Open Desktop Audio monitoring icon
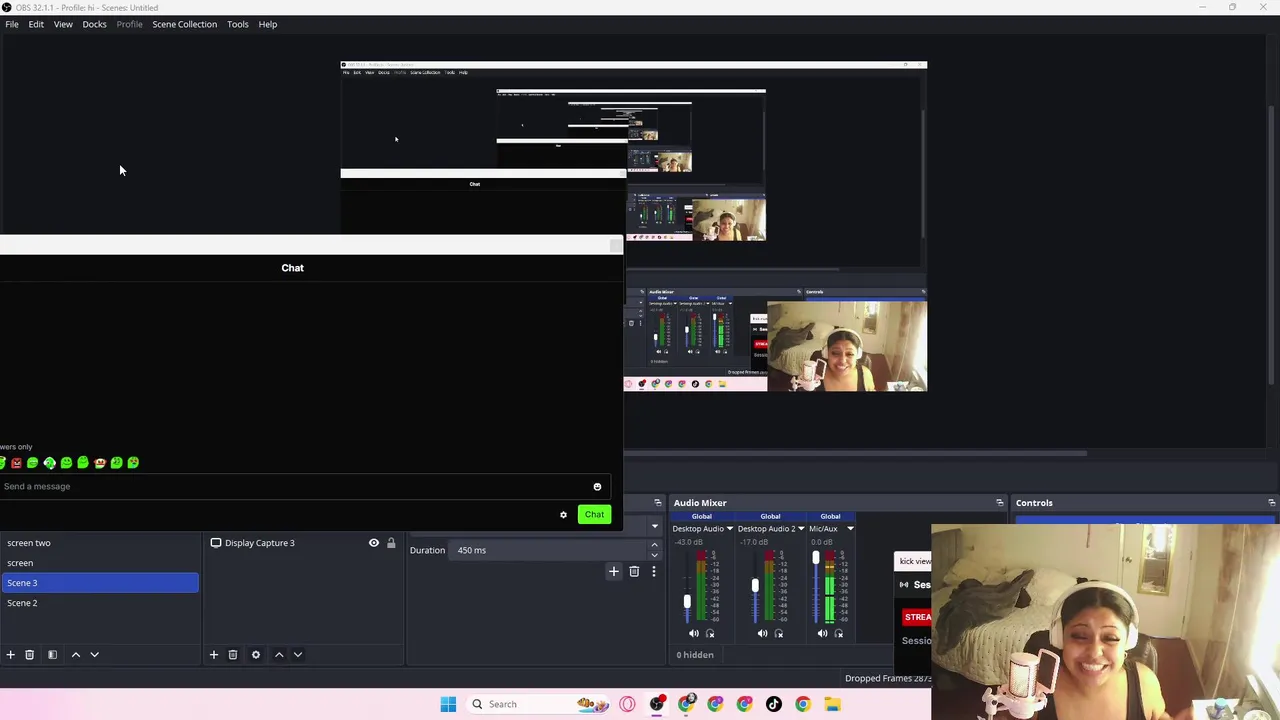This screenshot has width=1280, height=720. (710, 633)
